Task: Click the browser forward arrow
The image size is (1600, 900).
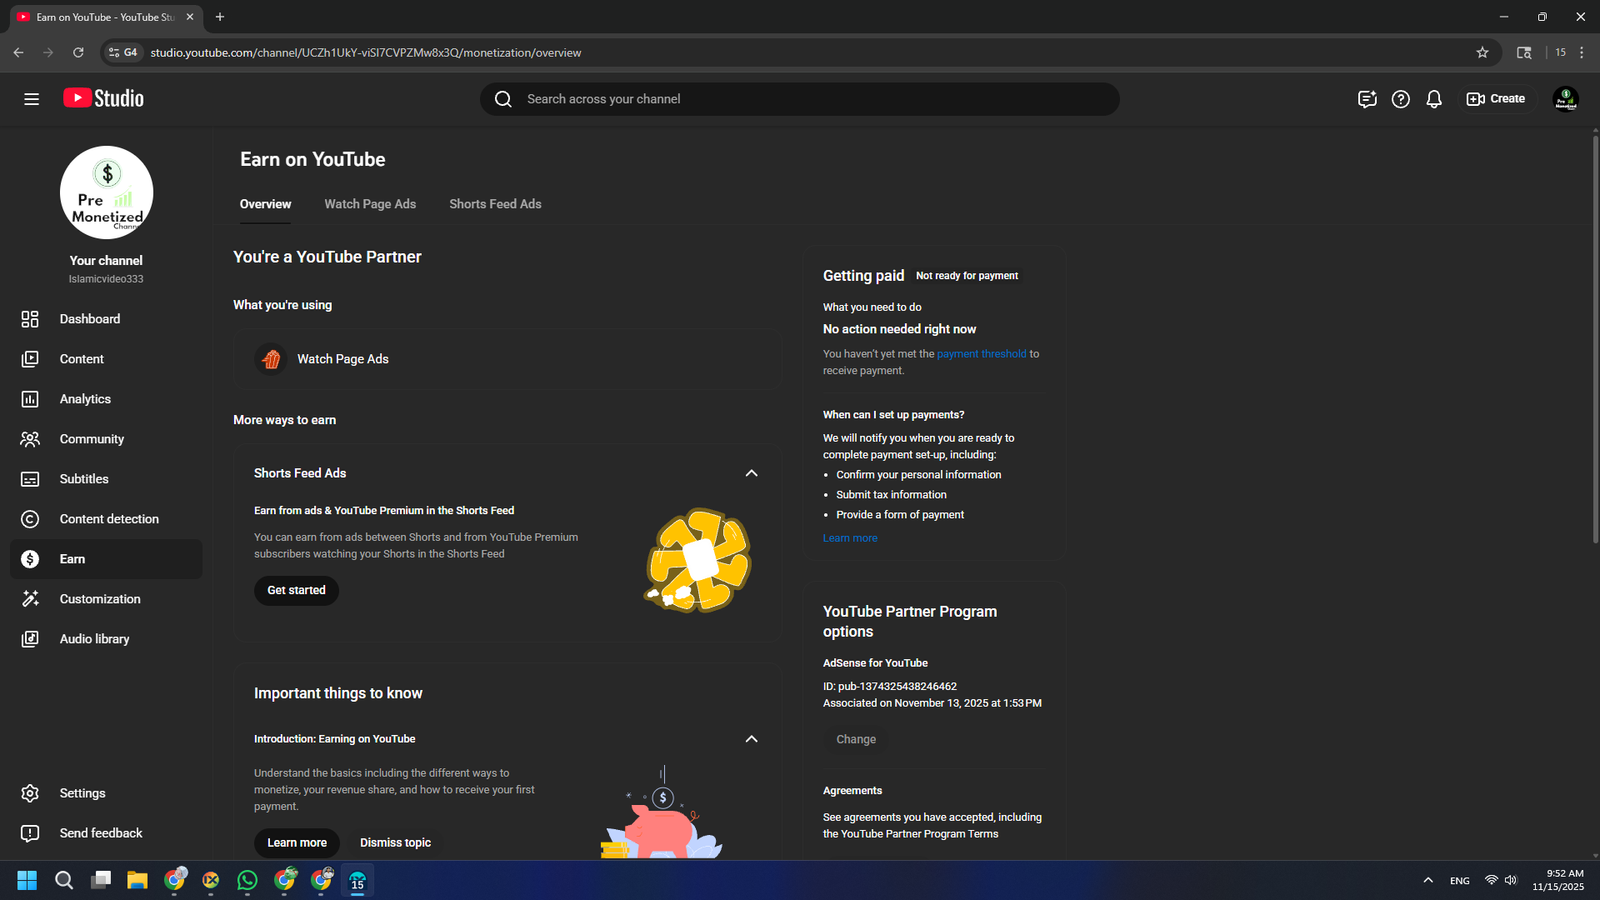Action: pos(48,53)
